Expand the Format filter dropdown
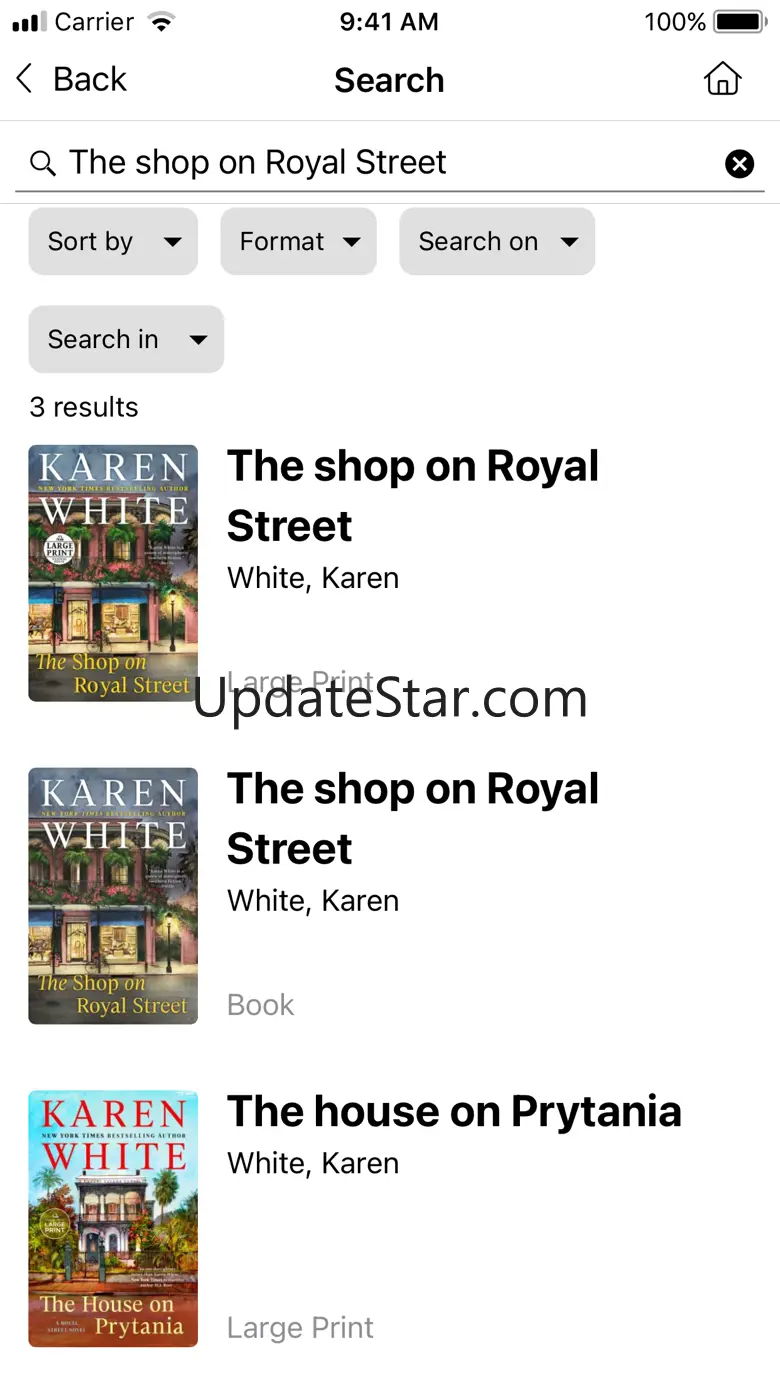Screen dimensions: 780x1387 298,241
